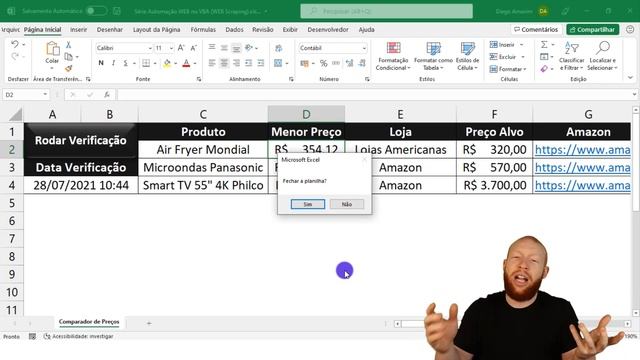
Task: Click the text orientation icon
Action: pyautogui.click(x=249, y=48)
